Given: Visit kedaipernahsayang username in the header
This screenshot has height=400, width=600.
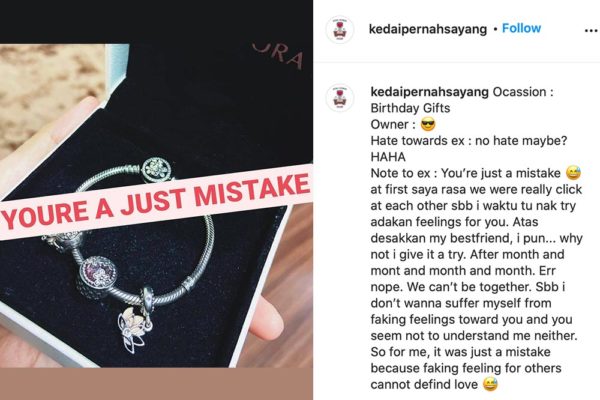Looking at the screenshot, I should tap(428, 29).
